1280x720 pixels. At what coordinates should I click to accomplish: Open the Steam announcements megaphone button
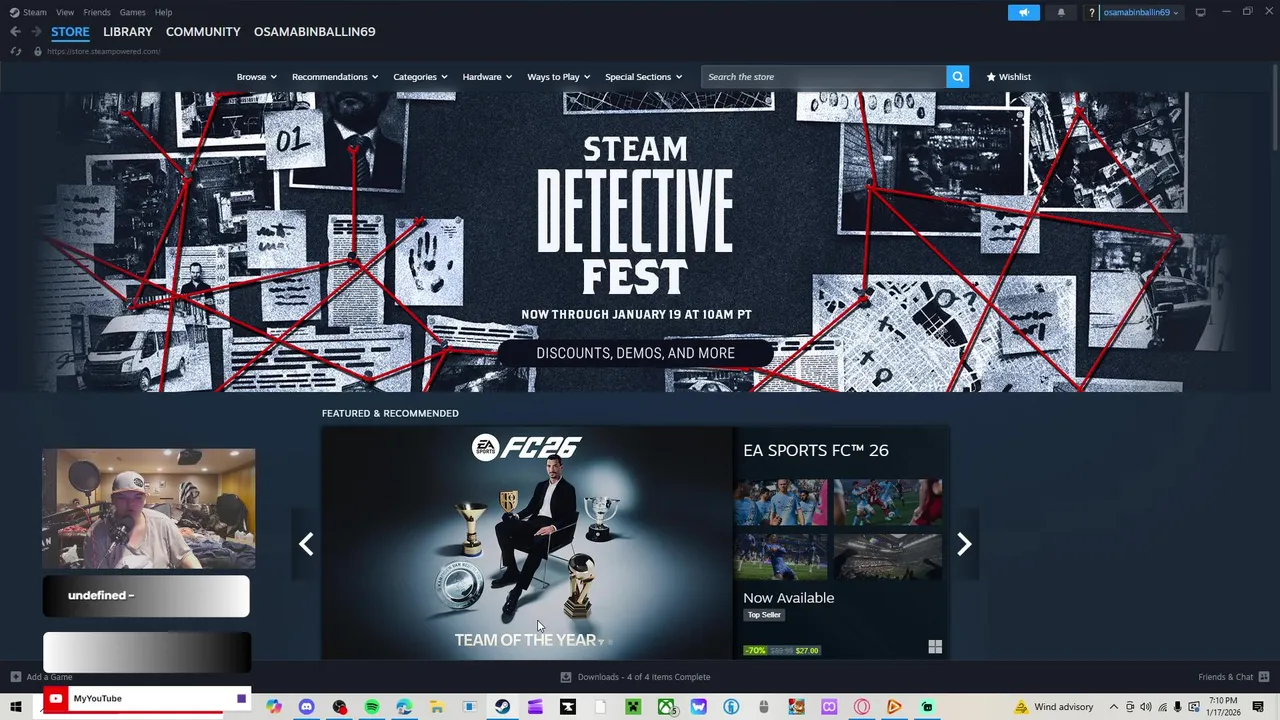click(1024, 12)
